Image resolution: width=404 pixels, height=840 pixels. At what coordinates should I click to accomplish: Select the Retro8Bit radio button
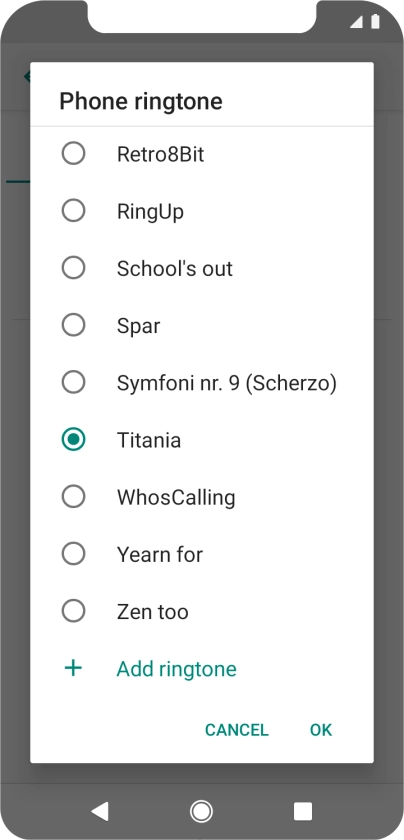(x=73, y=154)
